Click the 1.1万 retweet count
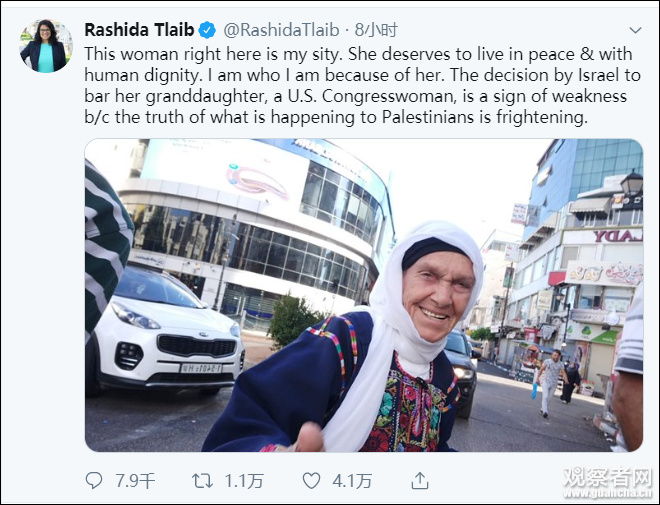 coord(244,481)
